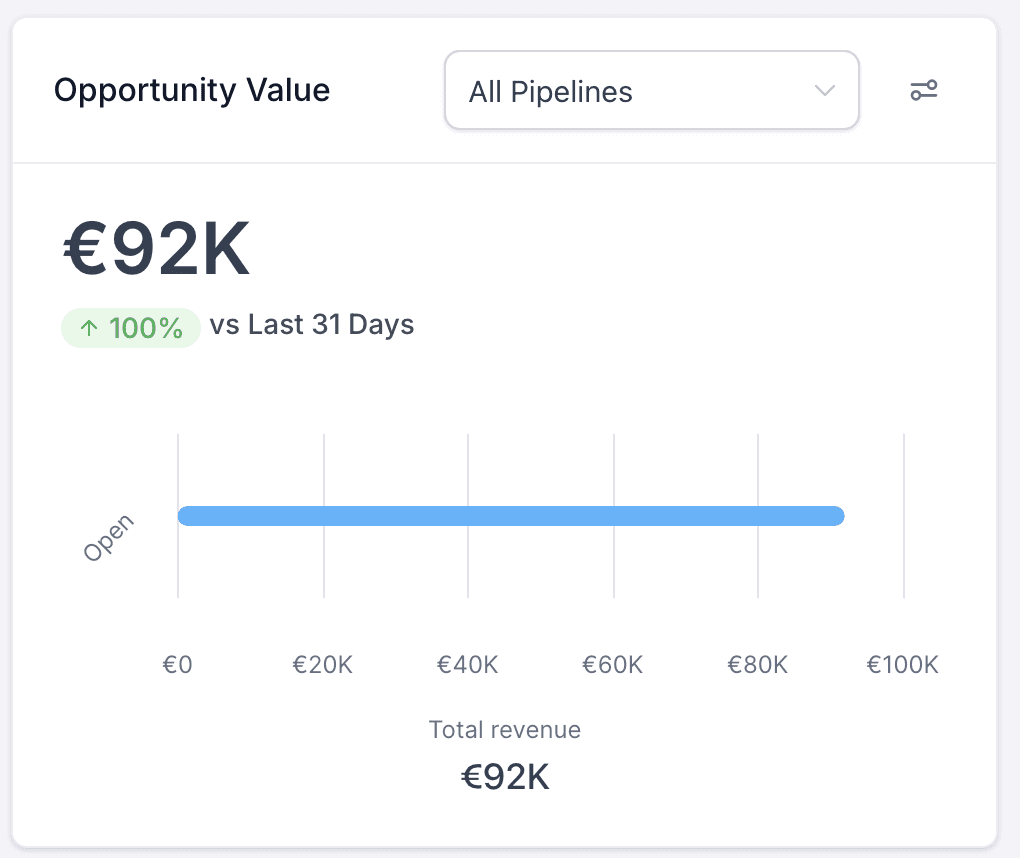
Task: Click the blue Open bar in the chart
Action: click(510, 516)
